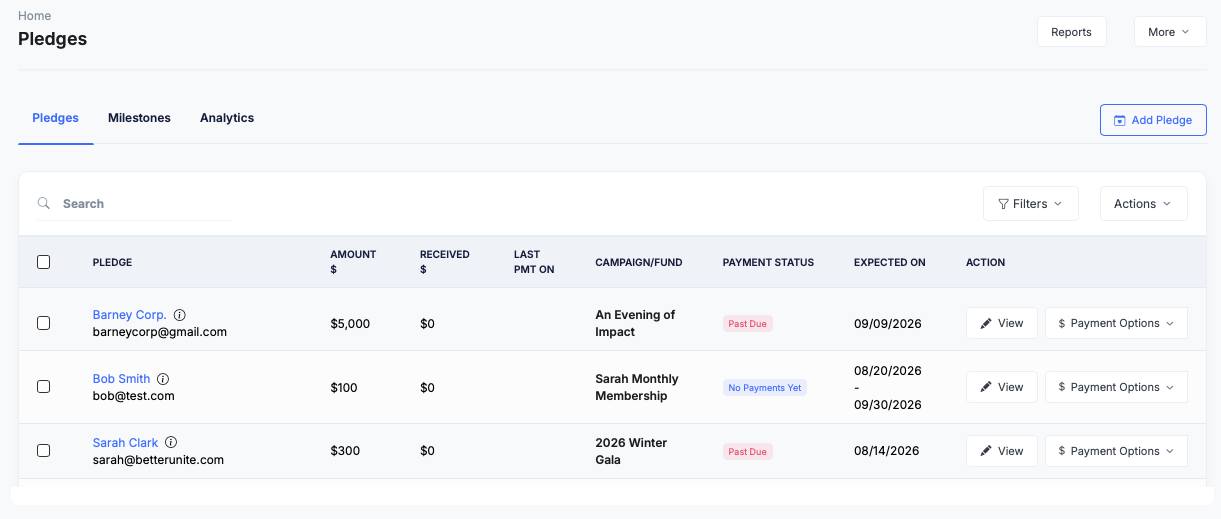The image size is (1221, 519).
Task: Click the barneycorp@gmail.com email
Action: 160,332
